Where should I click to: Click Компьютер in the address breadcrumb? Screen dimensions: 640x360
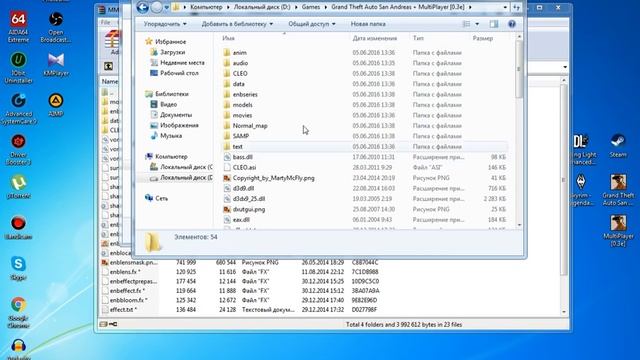tap(206, 7)
